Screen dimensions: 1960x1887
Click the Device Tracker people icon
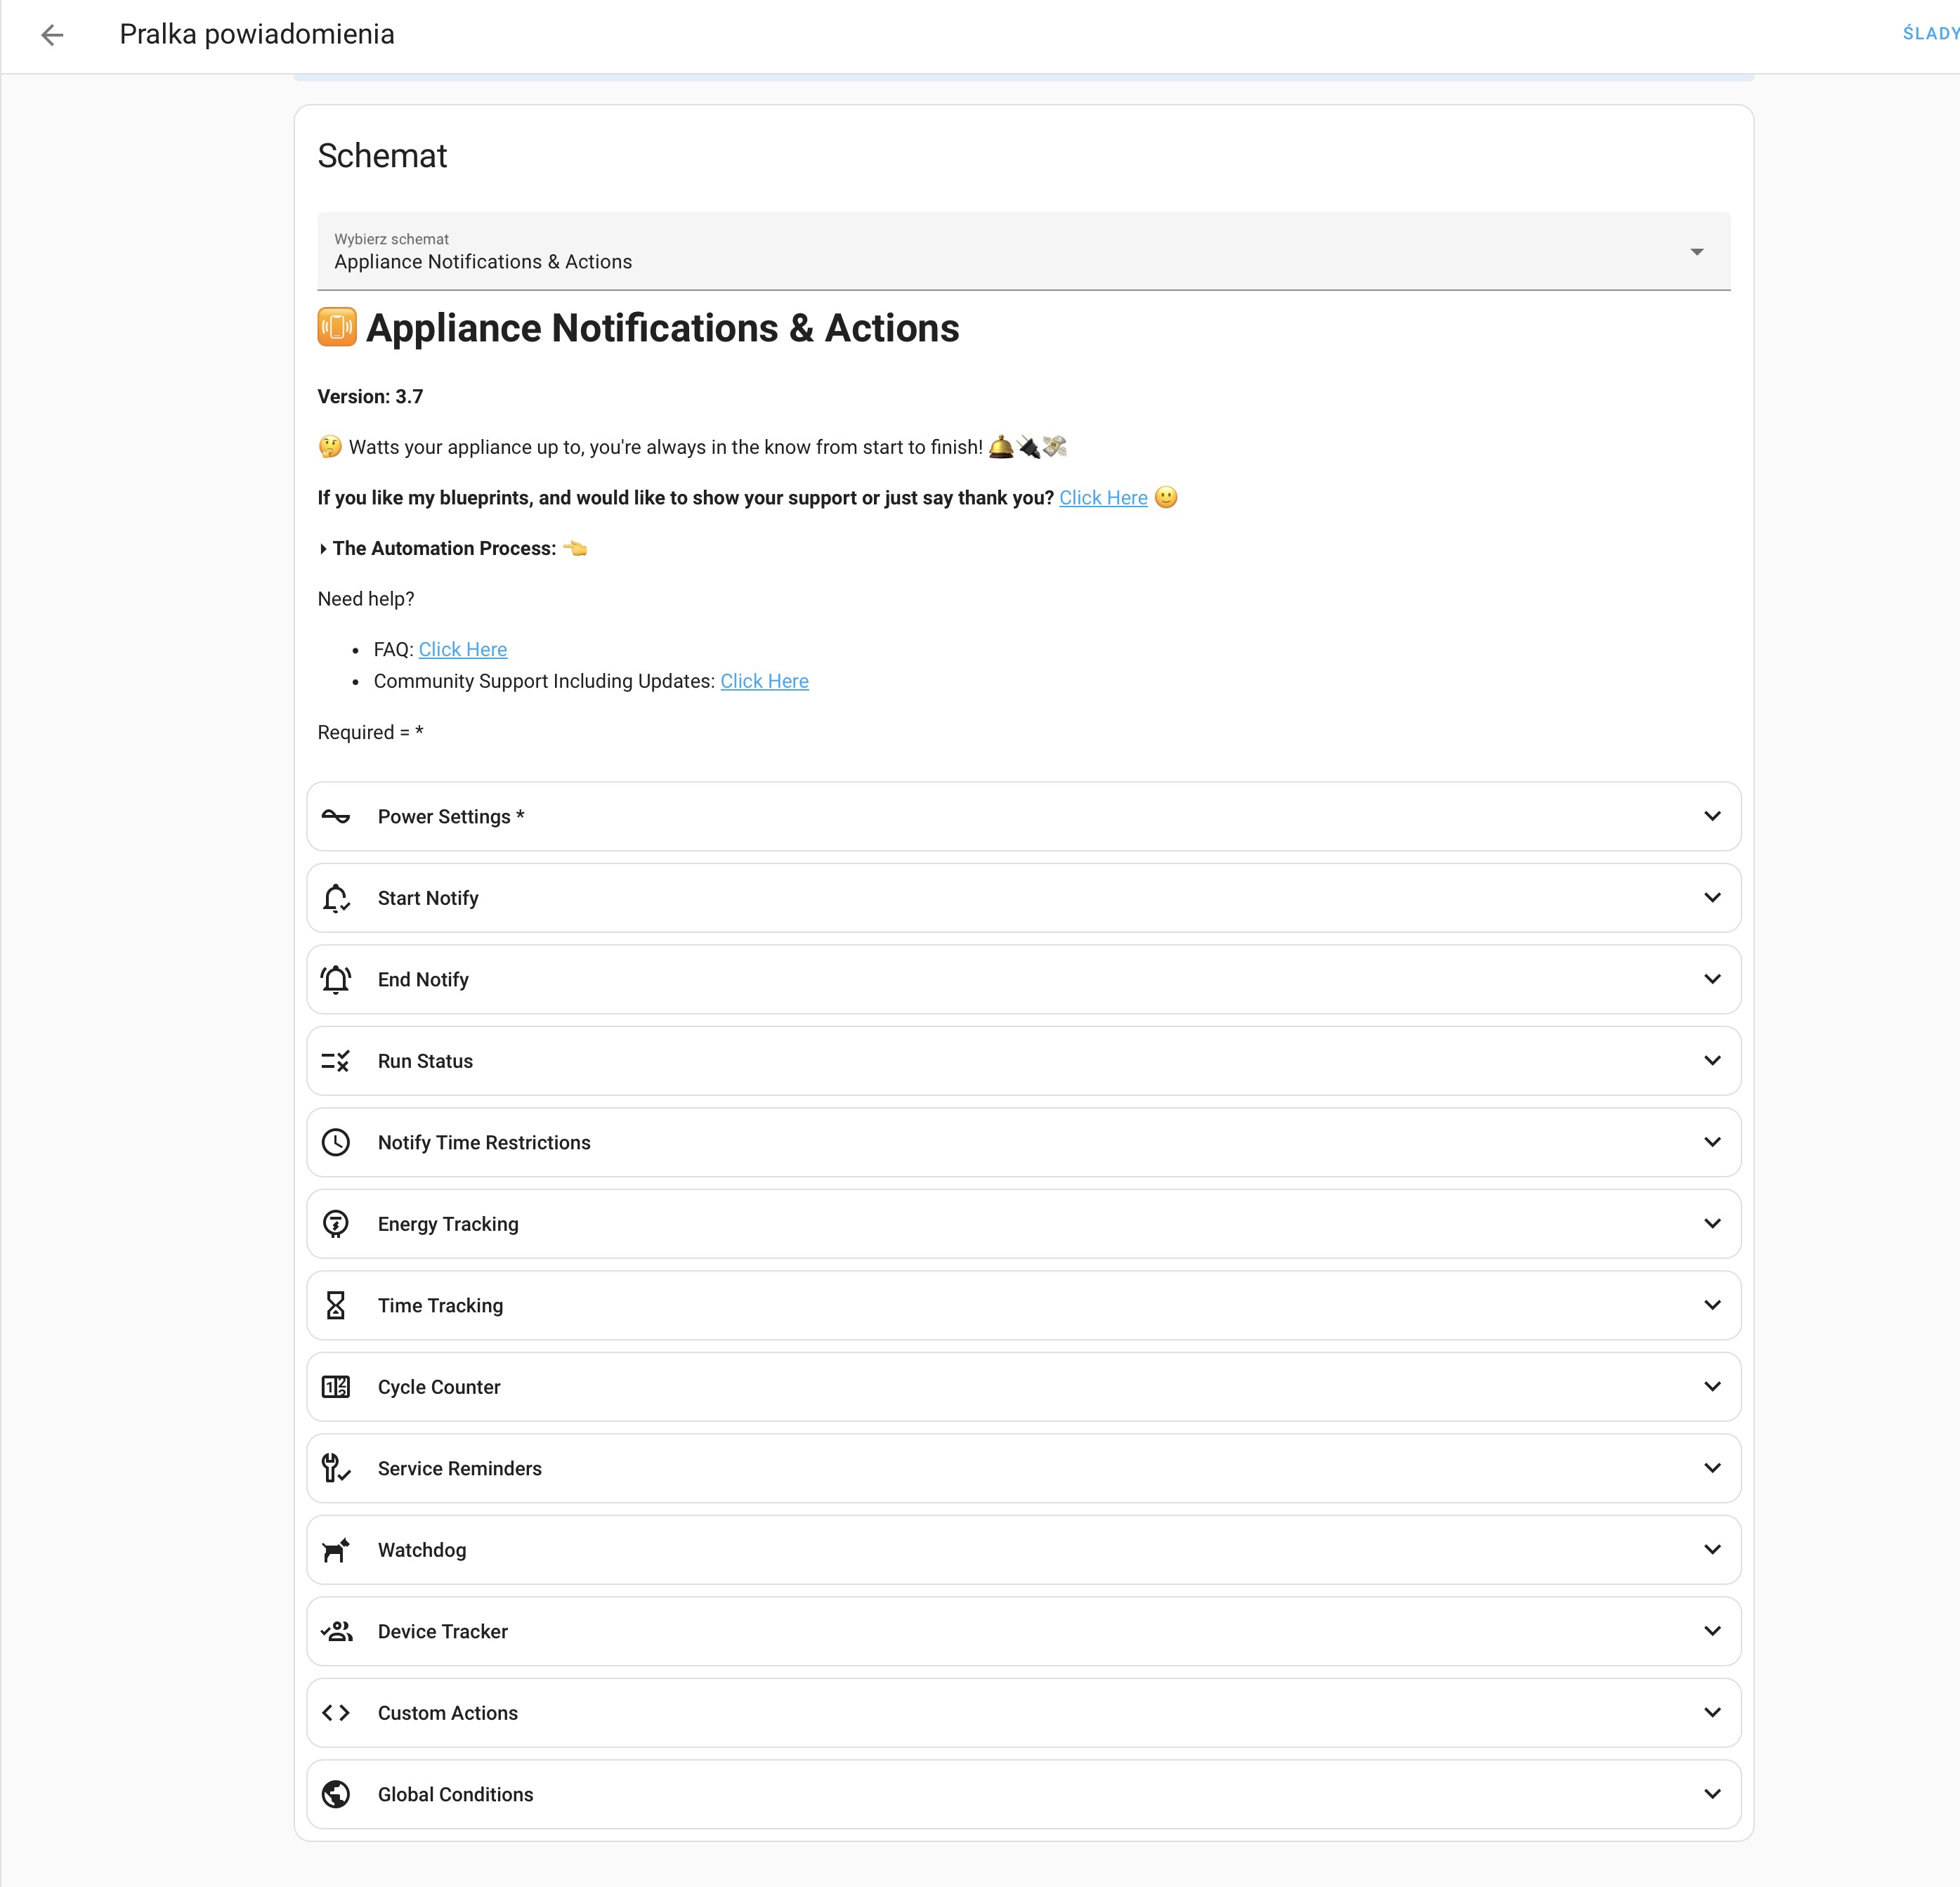click(x=336, y=1631)
